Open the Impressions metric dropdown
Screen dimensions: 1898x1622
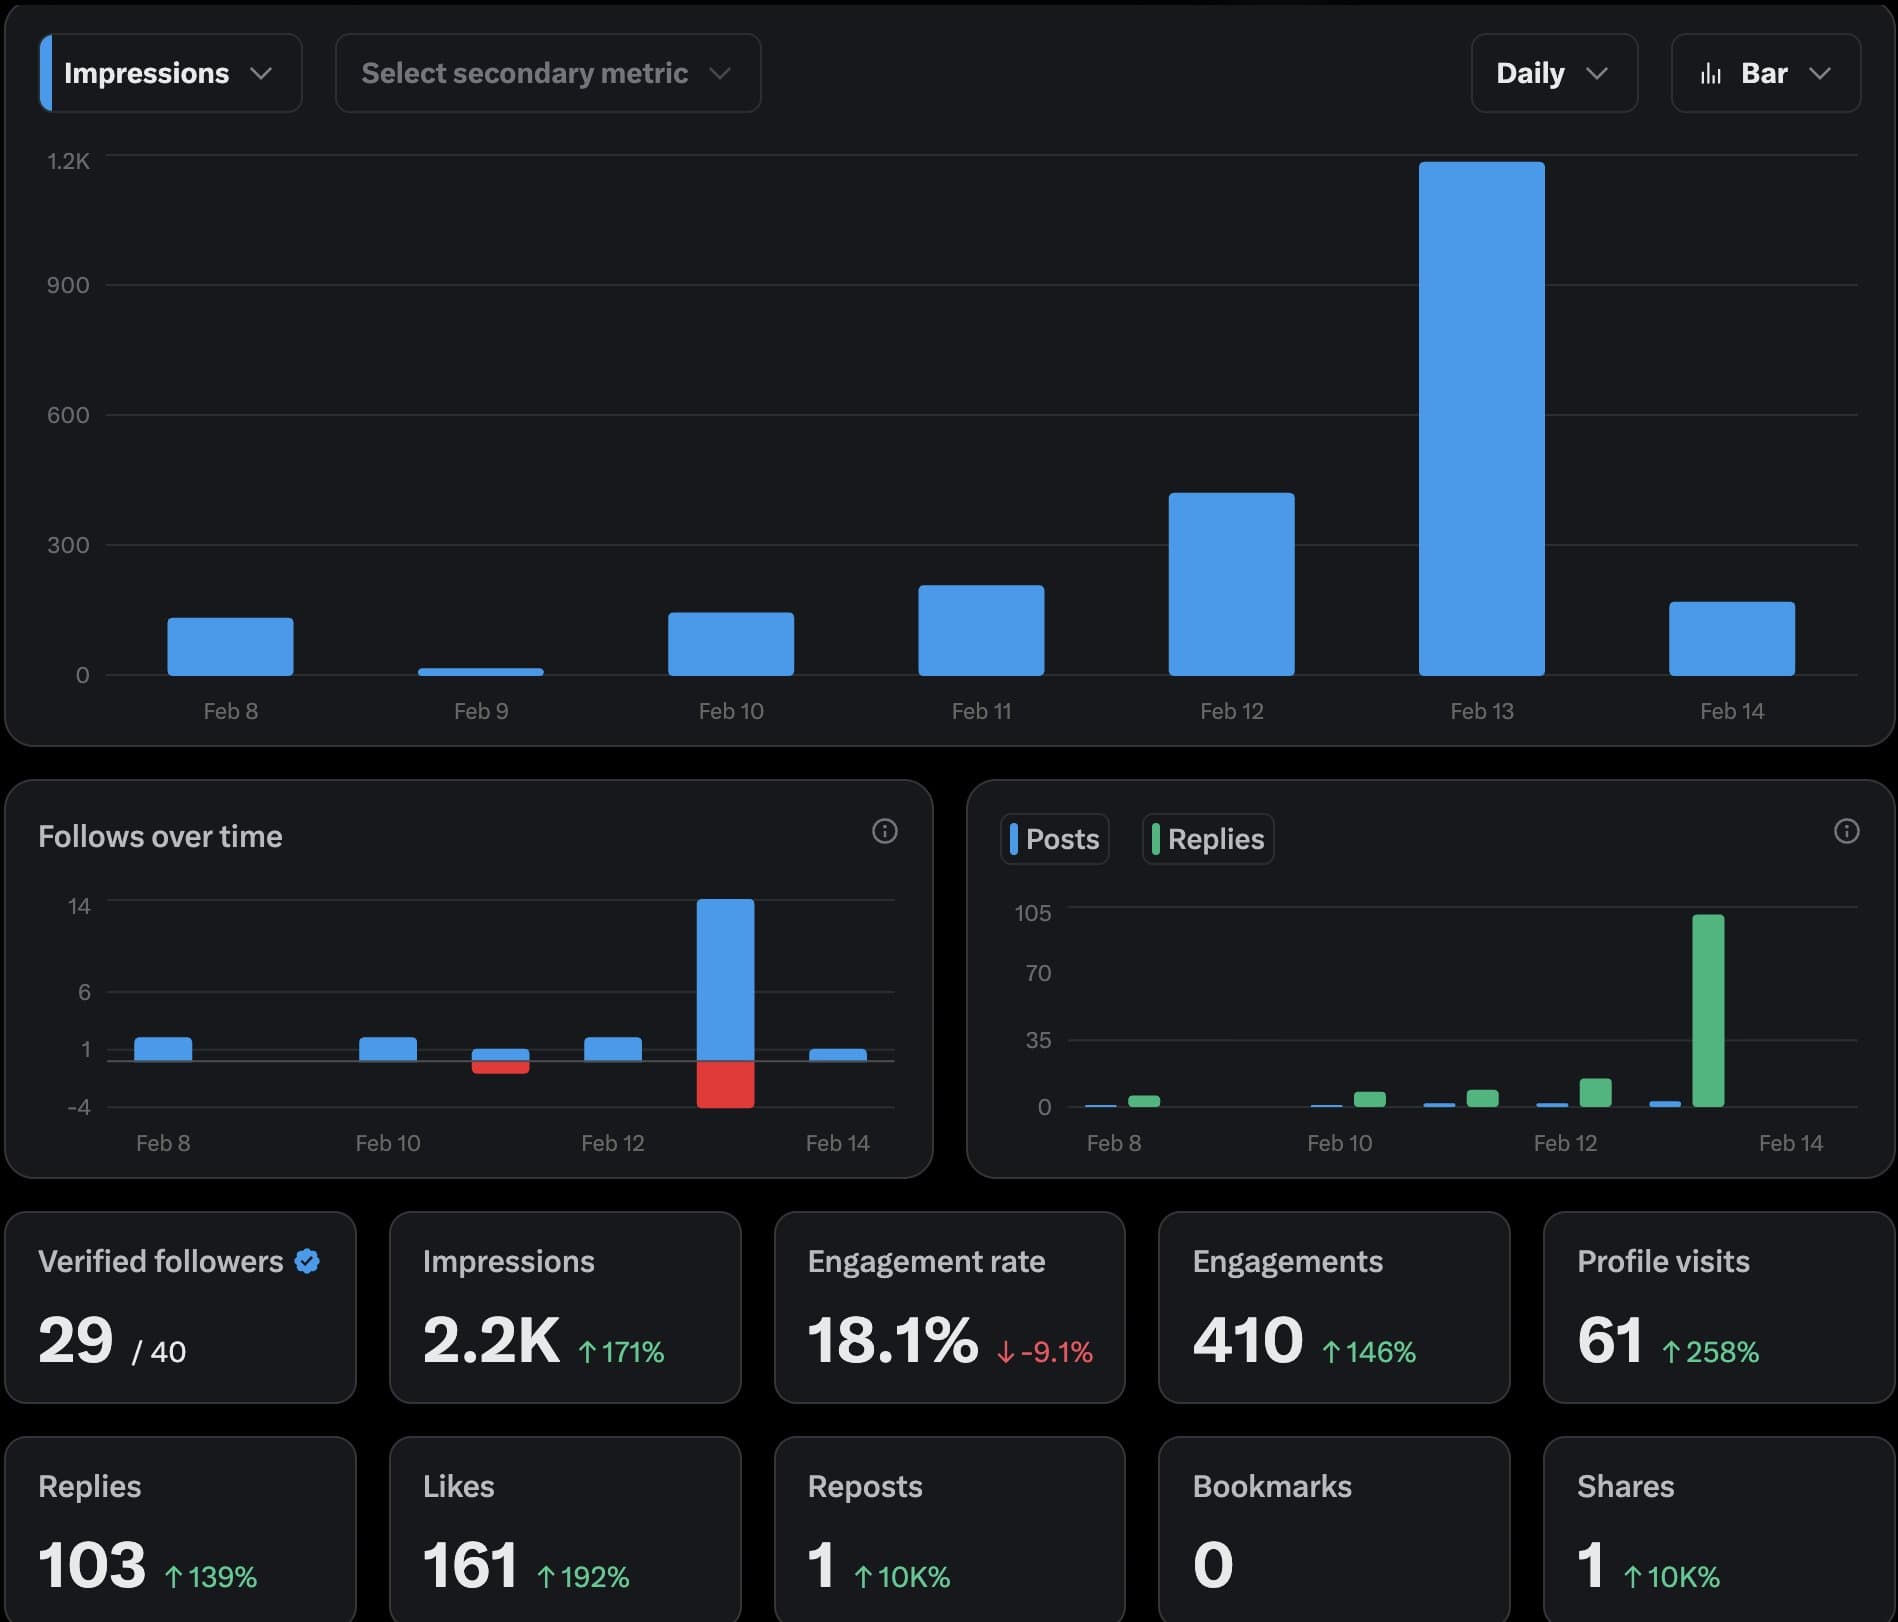click(169, 72)
